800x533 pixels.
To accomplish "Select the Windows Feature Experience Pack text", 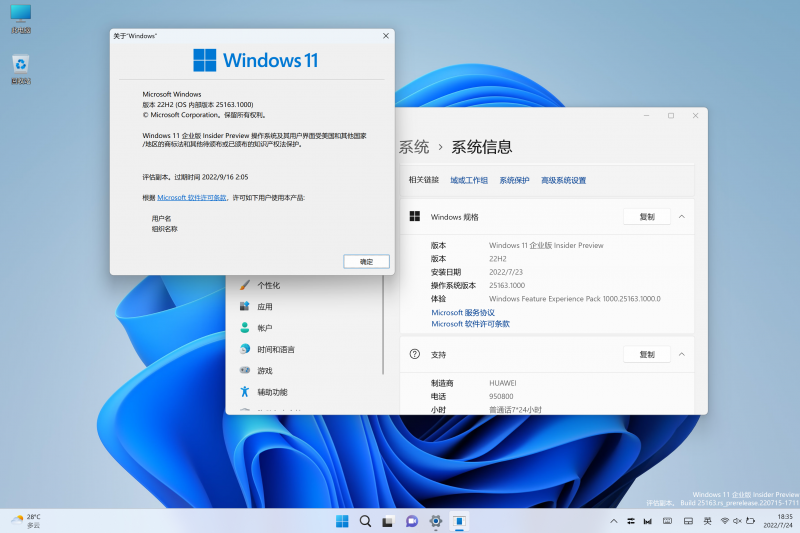I will [x=574, y=299].
